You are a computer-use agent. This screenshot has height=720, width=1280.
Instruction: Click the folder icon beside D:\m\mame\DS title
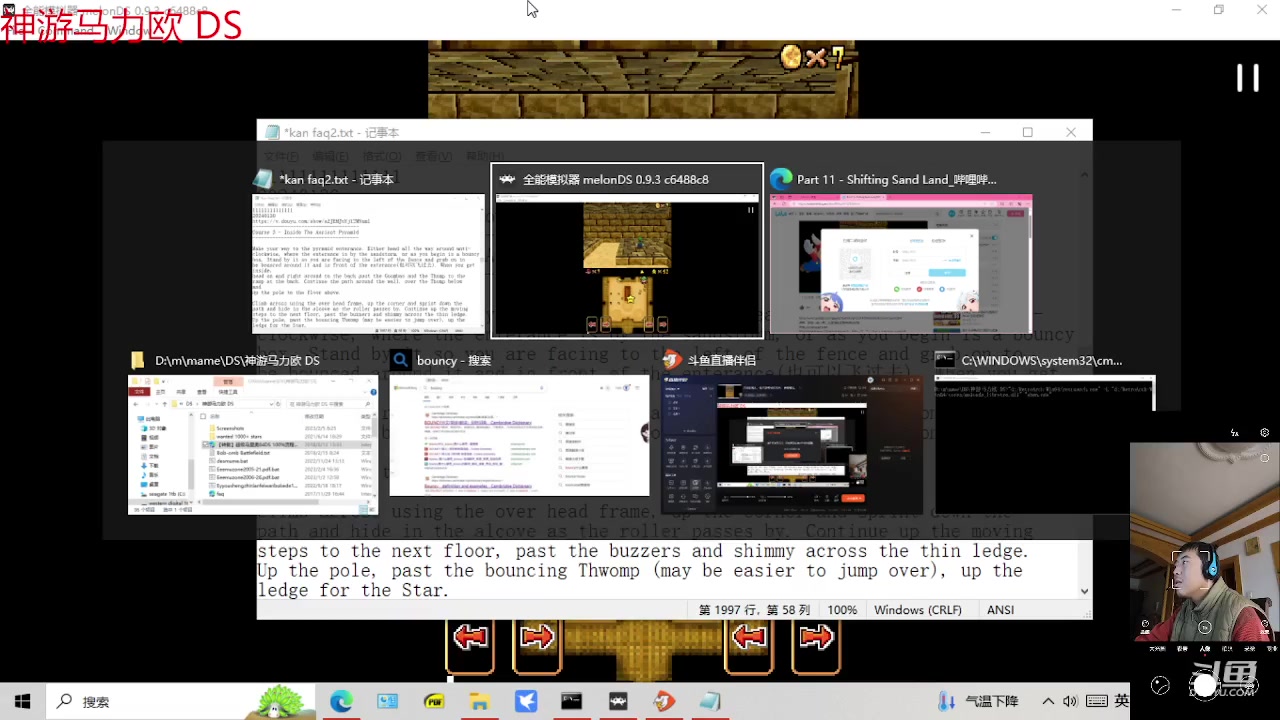[138, 361]
